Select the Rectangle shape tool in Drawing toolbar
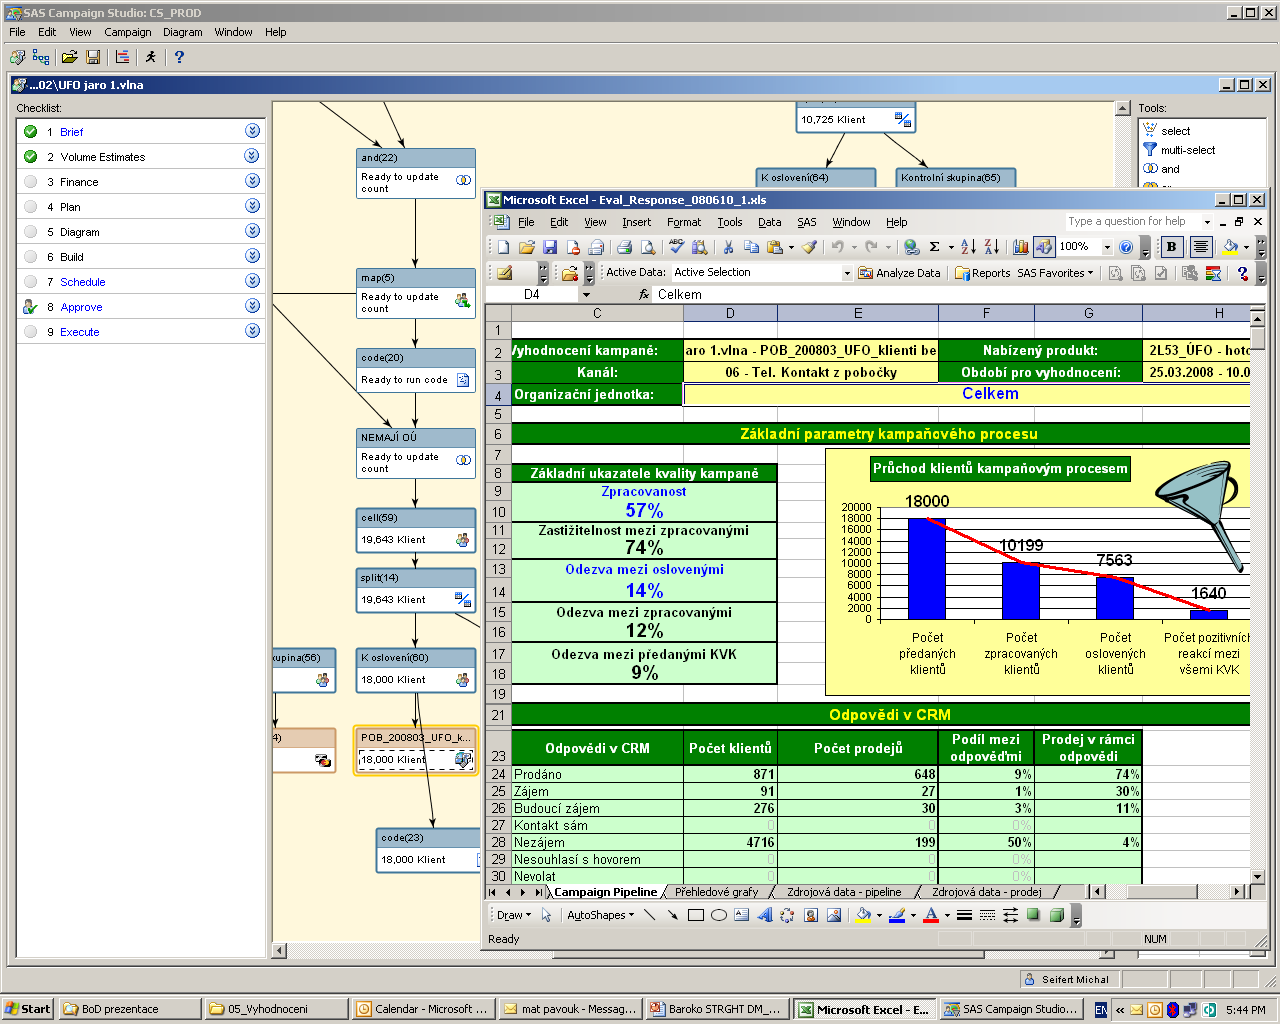This screenshot has width=1280, height=1024. tap(696, 915)
